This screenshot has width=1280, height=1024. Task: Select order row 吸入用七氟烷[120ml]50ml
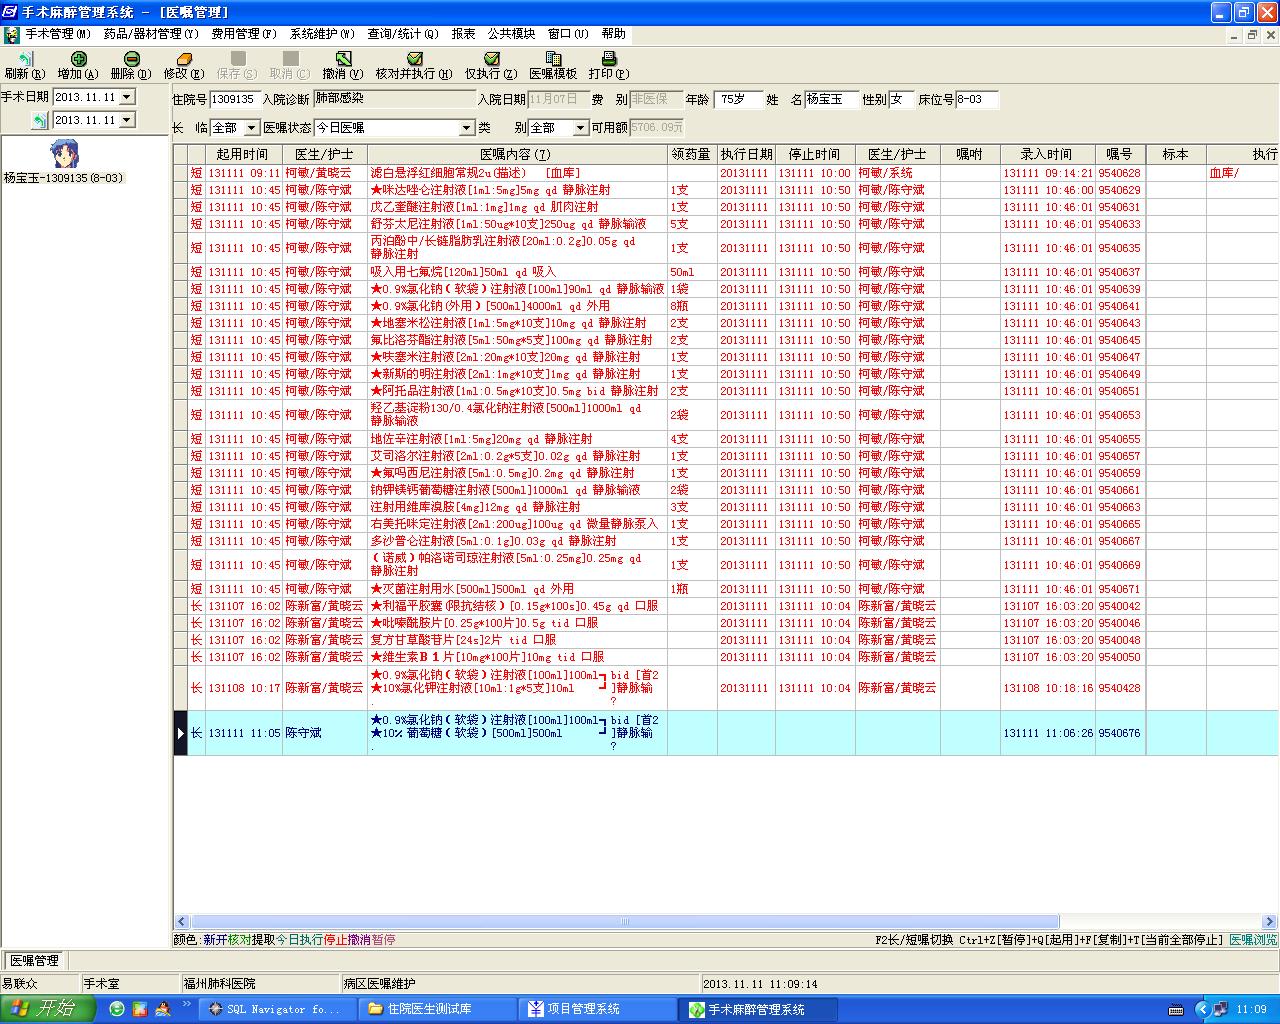(x=726, y=272)
